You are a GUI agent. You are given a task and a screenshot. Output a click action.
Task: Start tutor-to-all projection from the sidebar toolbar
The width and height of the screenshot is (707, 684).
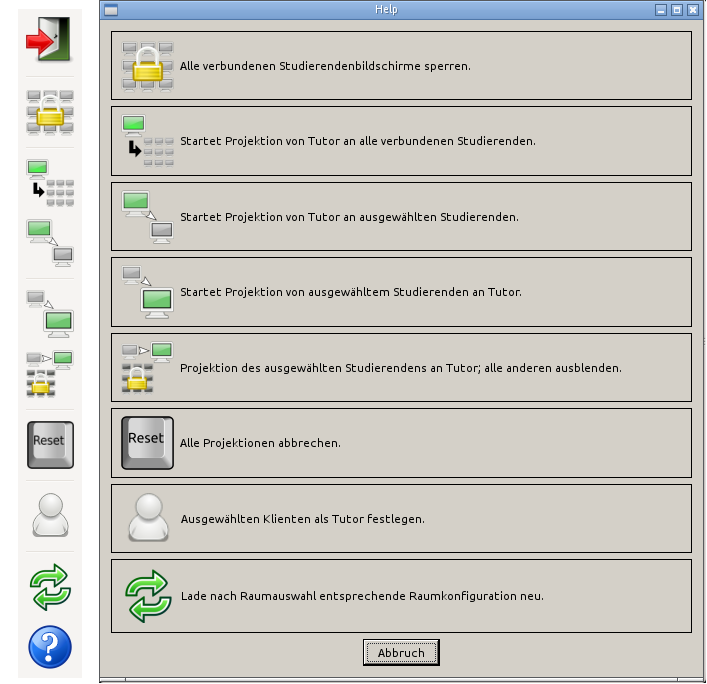(x=50, y=182)
